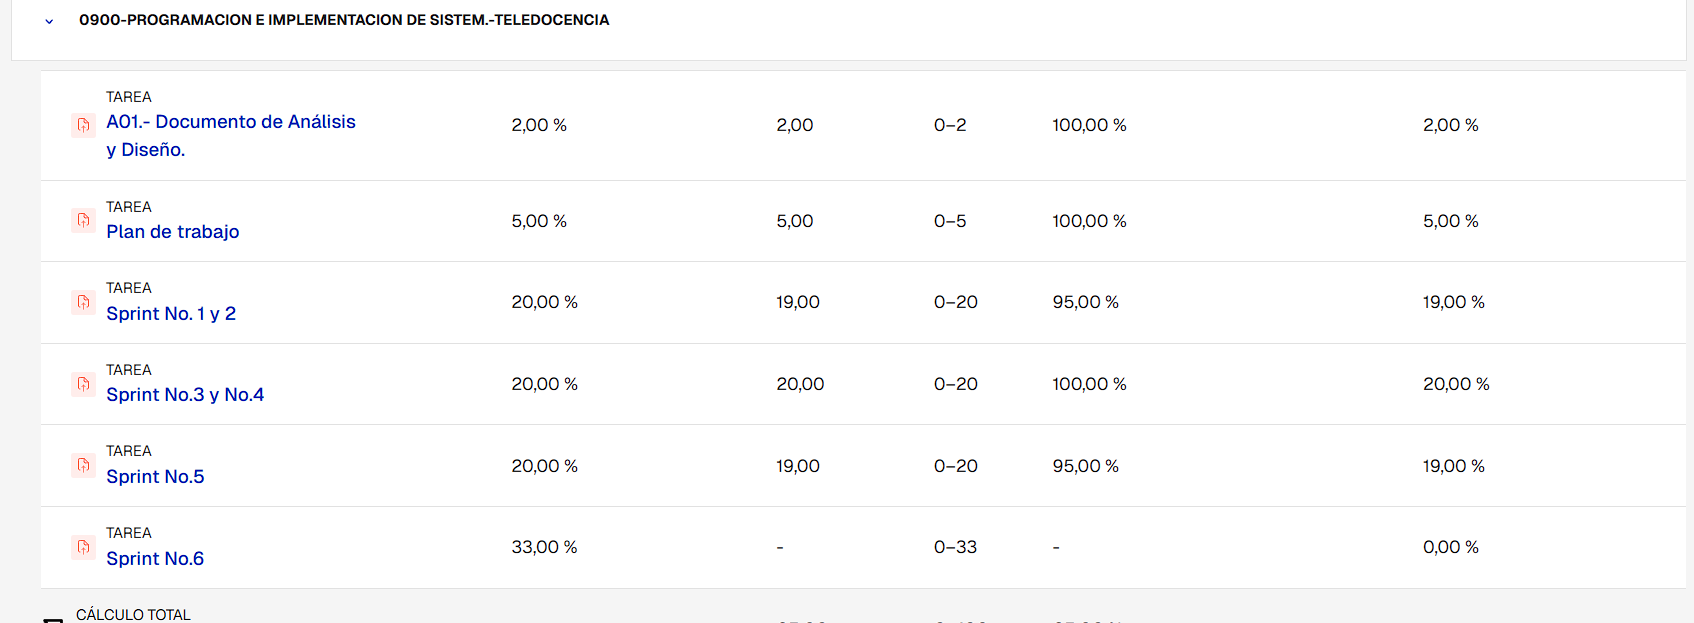Click the 0–33 range for Sprint No.6

pyautogui.click(x=955, y=547)
